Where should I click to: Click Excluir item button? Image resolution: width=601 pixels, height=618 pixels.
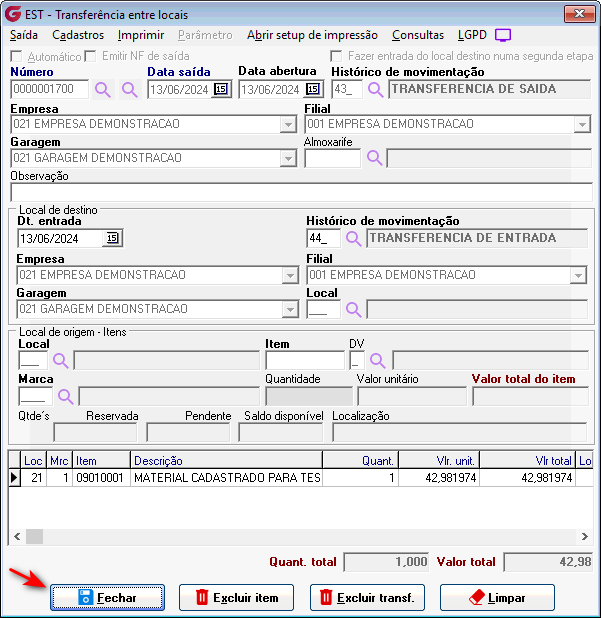click(x=236, y=598)
